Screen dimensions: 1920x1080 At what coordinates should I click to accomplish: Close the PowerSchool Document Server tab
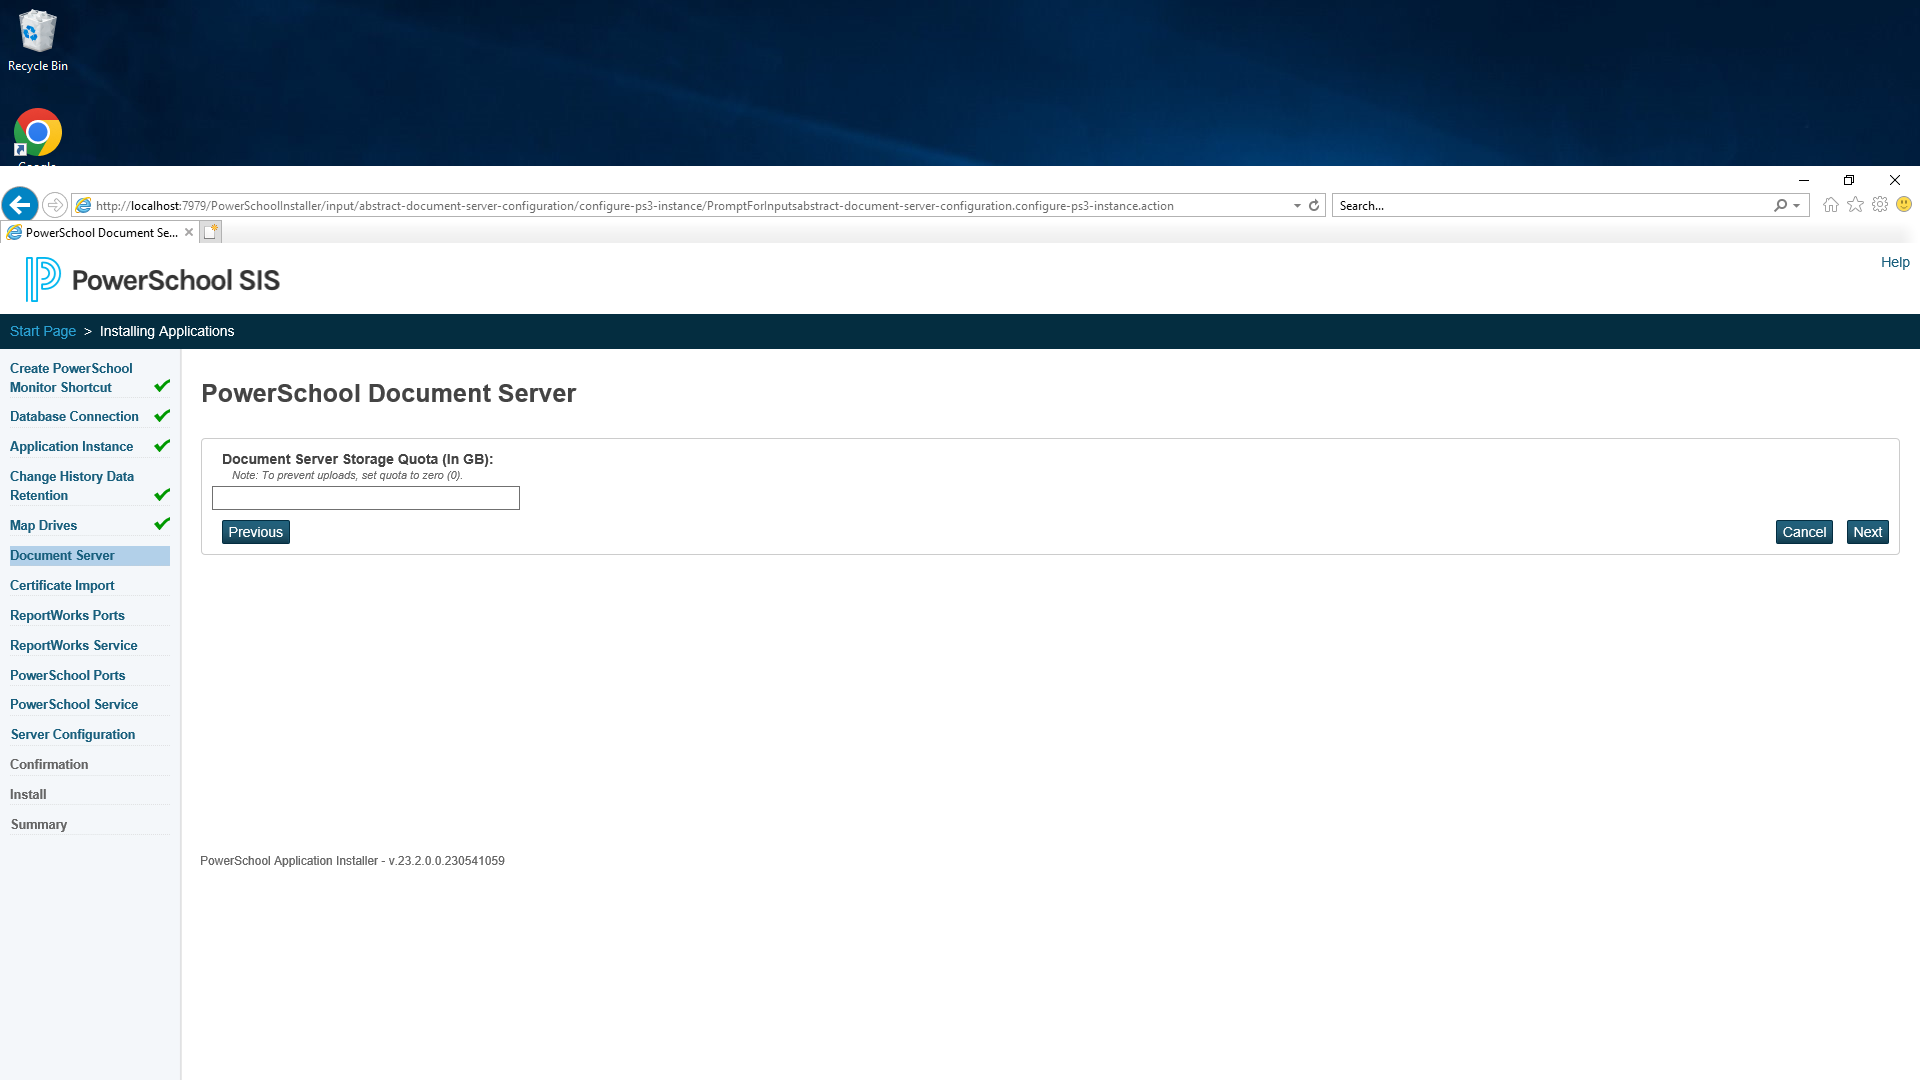tap(189, 232)
